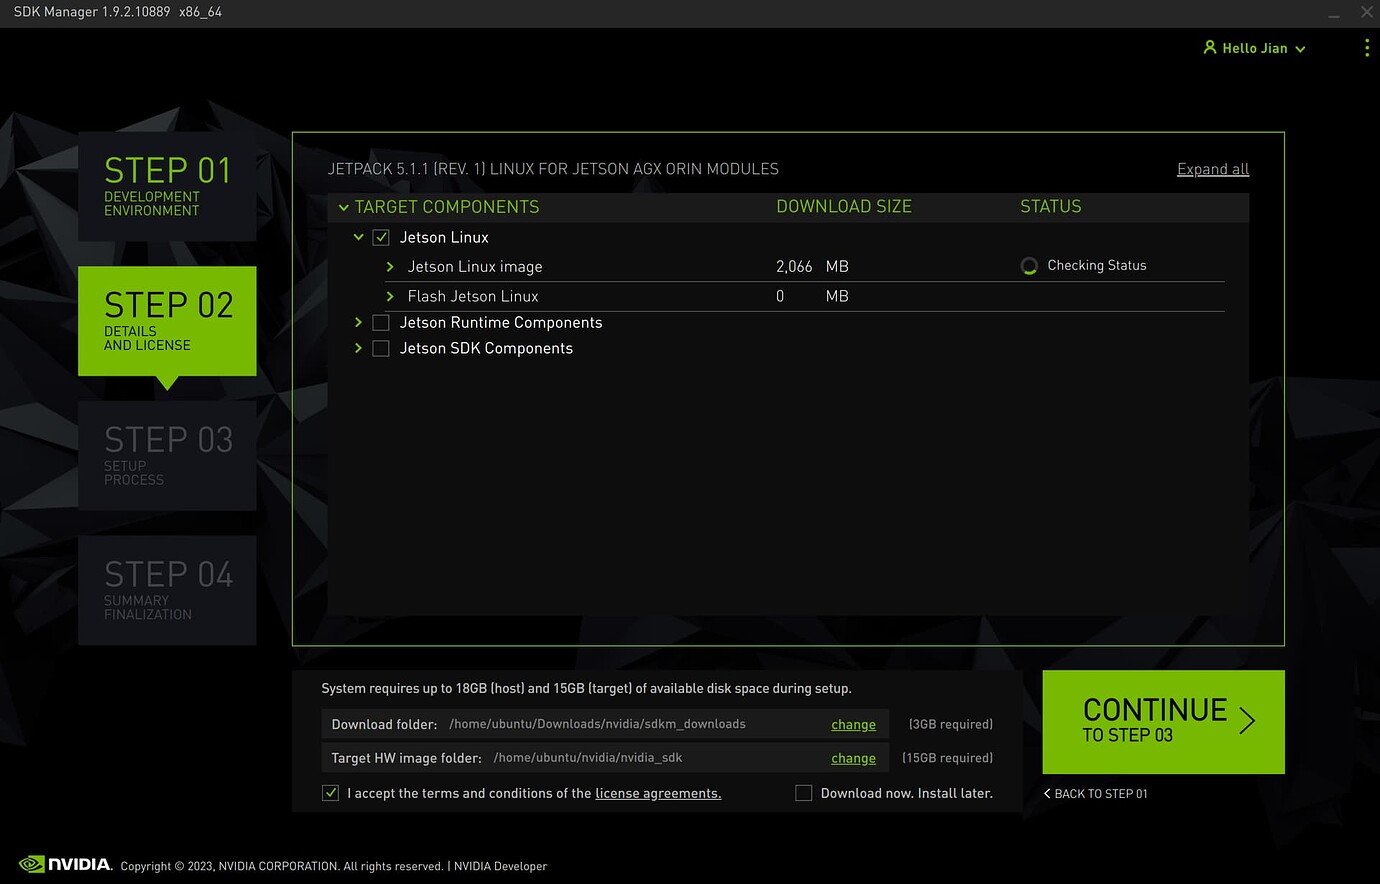
Task: Expand the Jetson Linux image entry
Action: click(391, 266)
